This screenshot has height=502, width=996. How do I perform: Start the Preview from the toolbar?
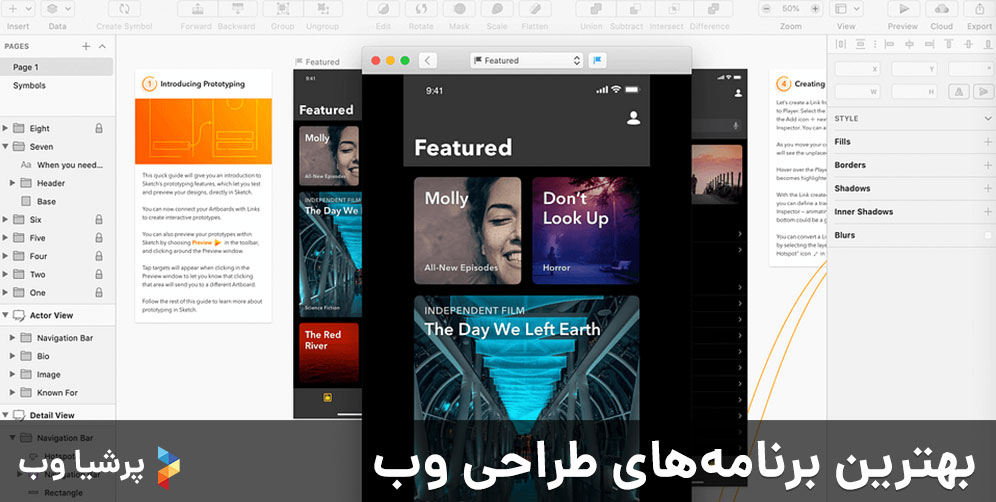[x=903, y=9]
